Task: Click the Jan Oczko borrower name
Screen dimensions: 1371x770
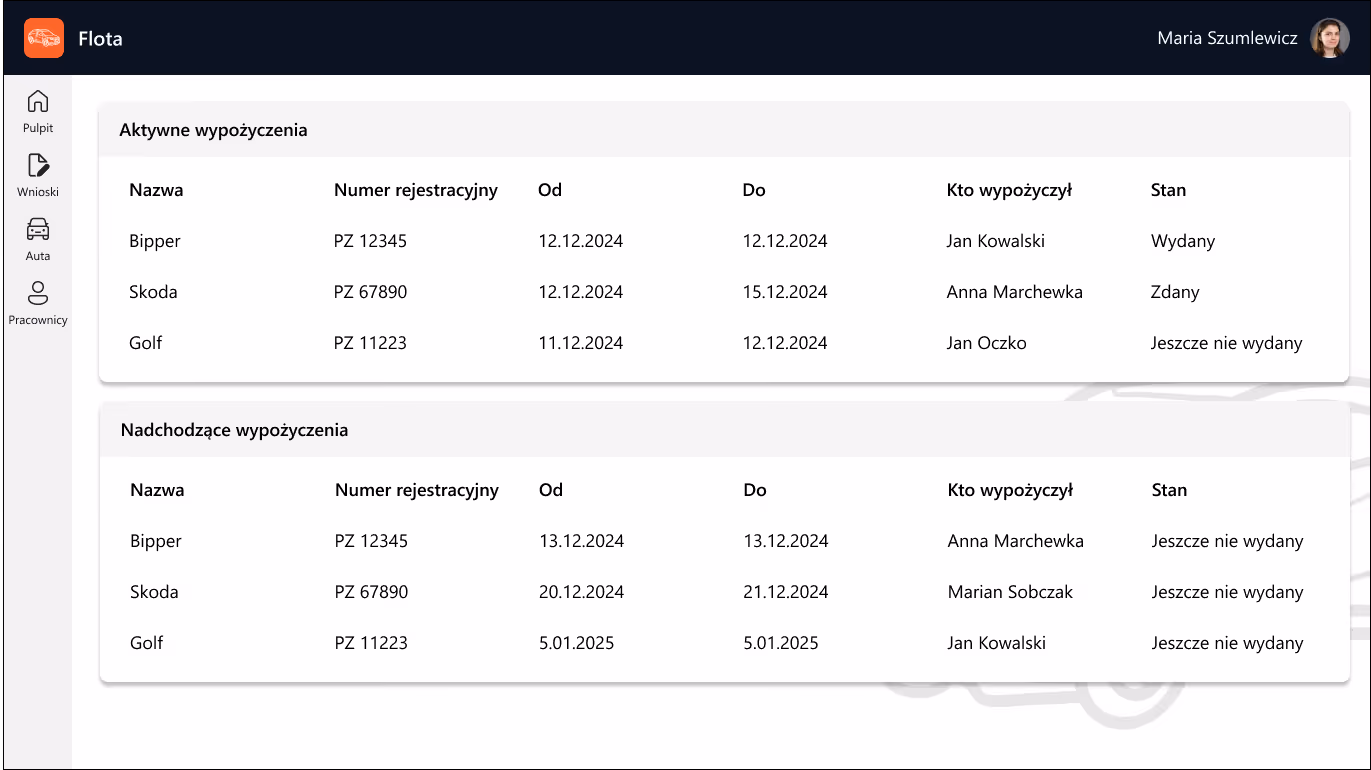Action: [x=986, y=343]
